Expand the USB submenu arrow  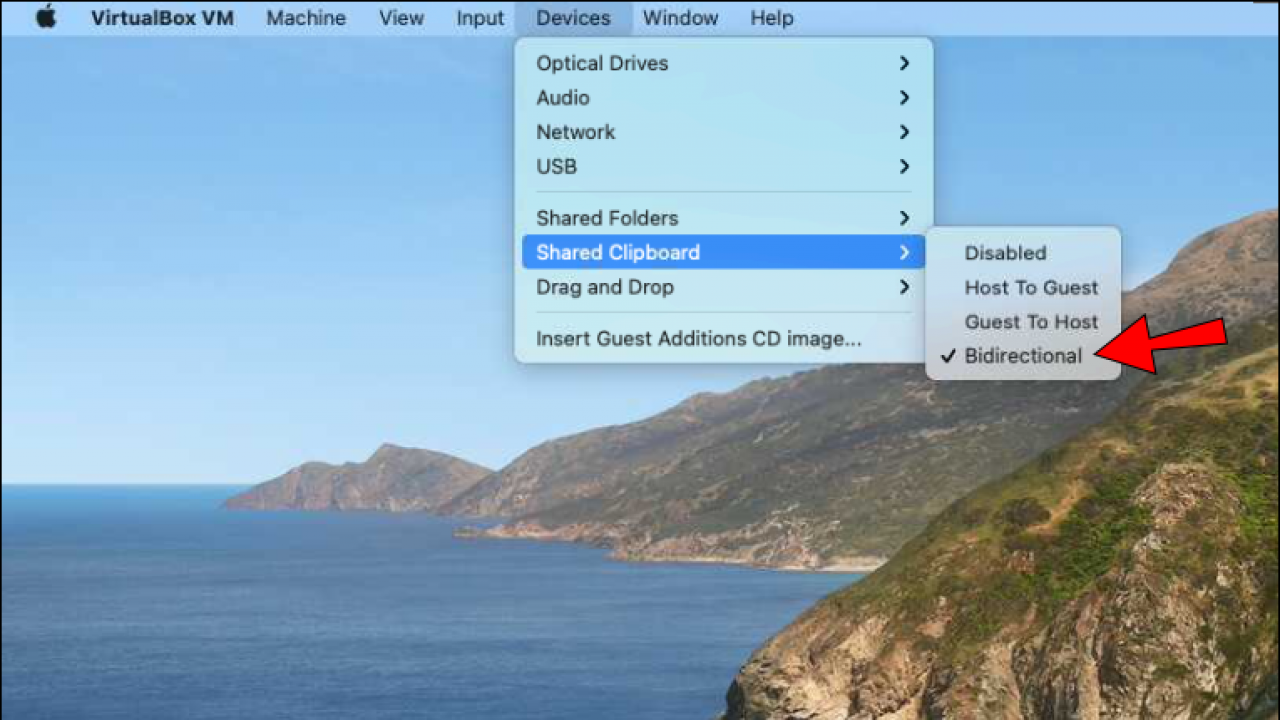coord(903,167)
